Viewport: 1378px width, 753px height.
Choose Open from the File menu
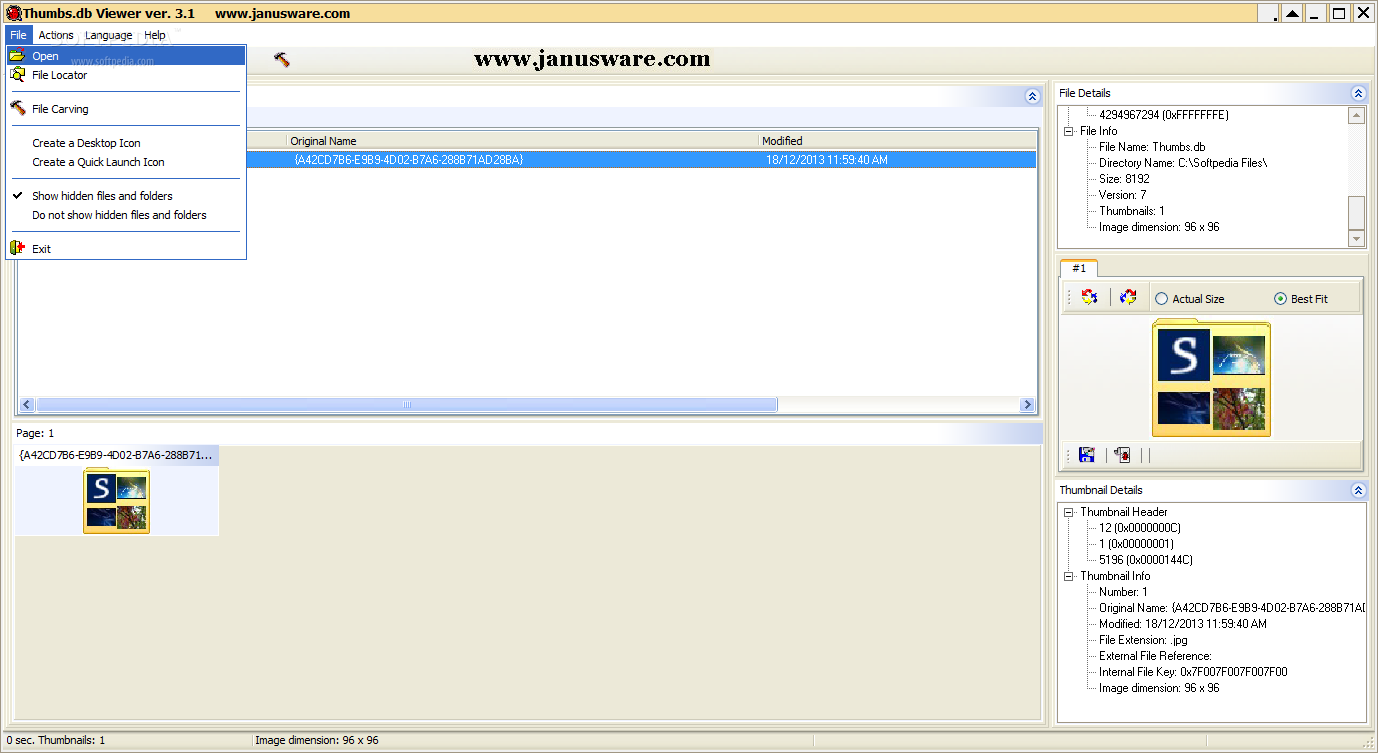pos(126,56)
